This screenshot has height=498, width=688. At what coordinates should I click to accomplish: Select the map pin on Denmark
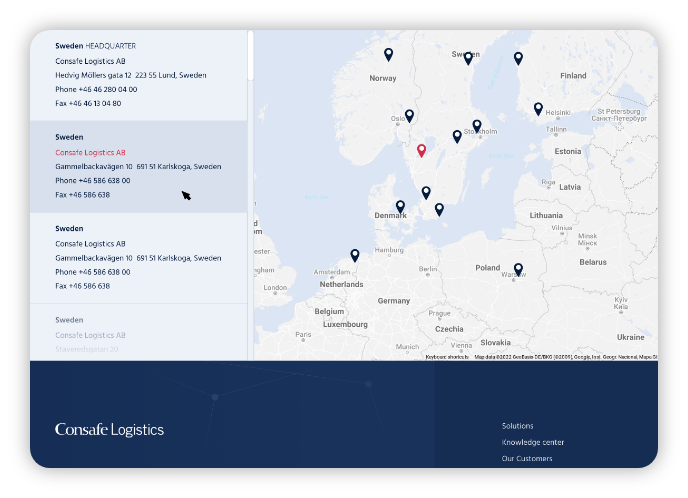click(400, 206)
